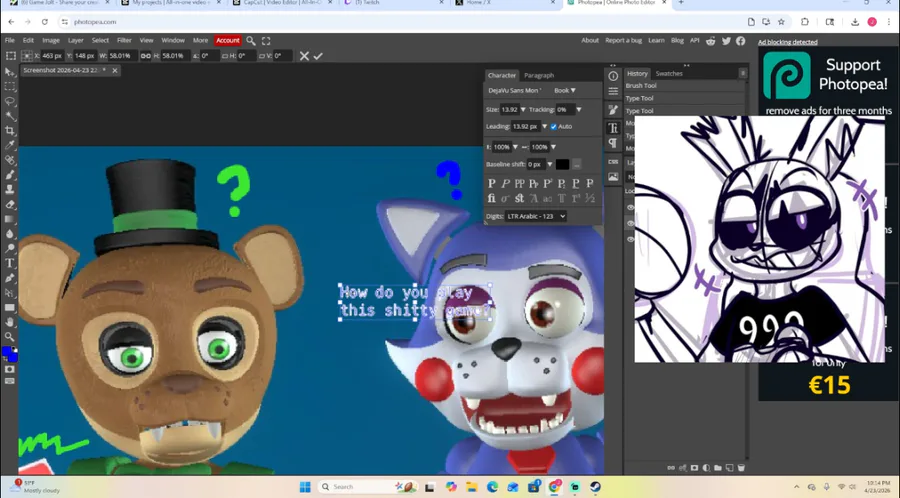Open the Size dropdown arrow
This screenshot has height=498, width=900.
[523, 110]
